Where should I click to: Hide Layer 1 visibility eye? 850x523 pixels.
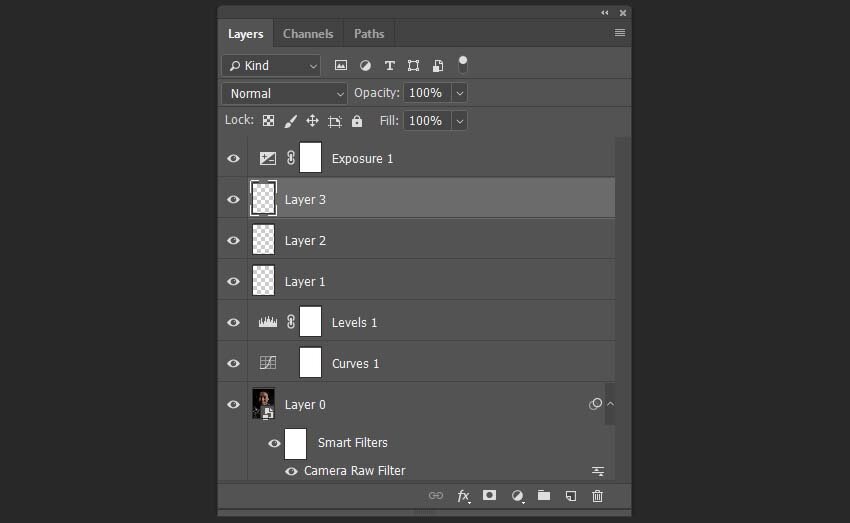tap(233, 281)
